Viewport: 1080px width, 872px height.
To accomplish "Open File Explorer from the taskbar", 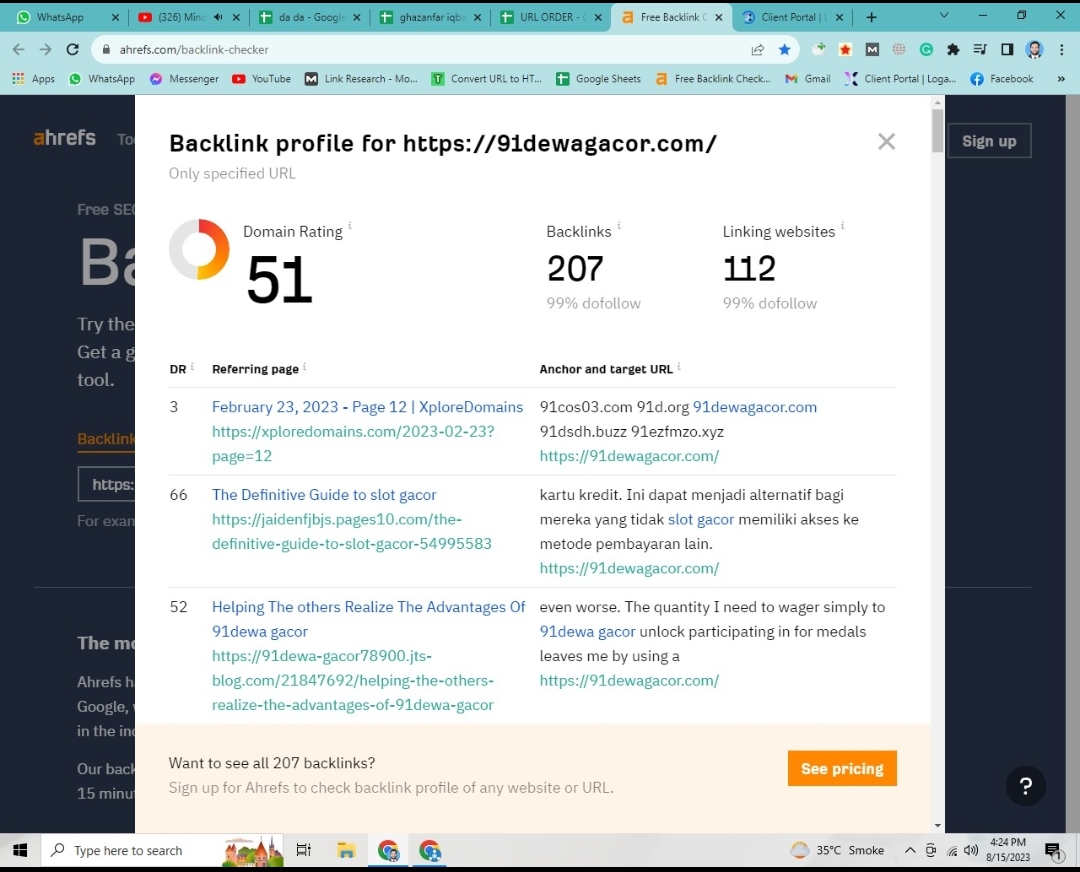I will pos(346,850).
